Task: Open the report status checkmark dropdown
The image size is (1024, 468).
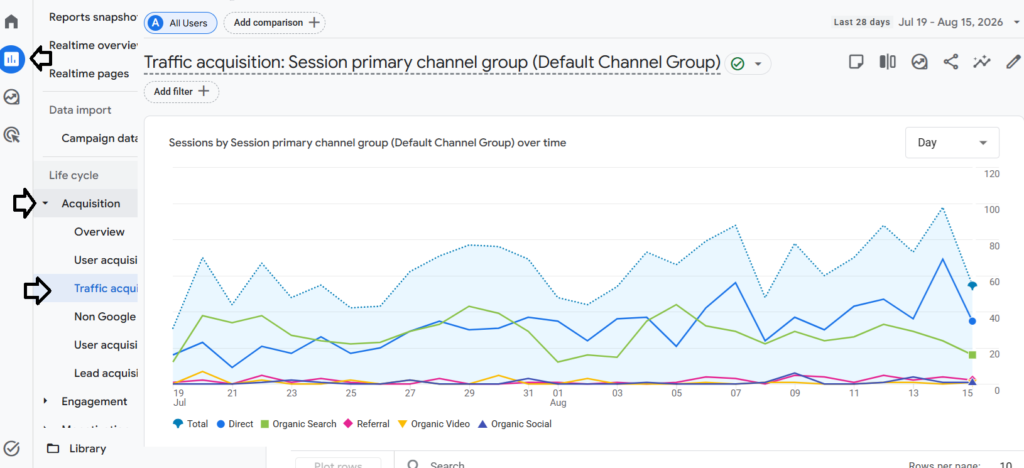Action: [x=748, y=64]
